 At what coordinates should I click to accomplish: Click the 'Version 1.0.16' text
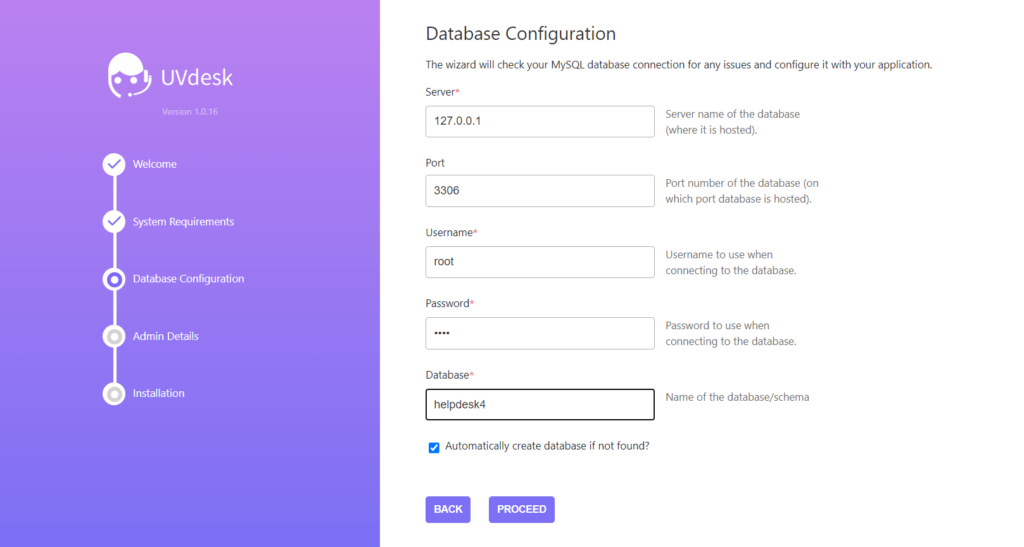[190, 112]
